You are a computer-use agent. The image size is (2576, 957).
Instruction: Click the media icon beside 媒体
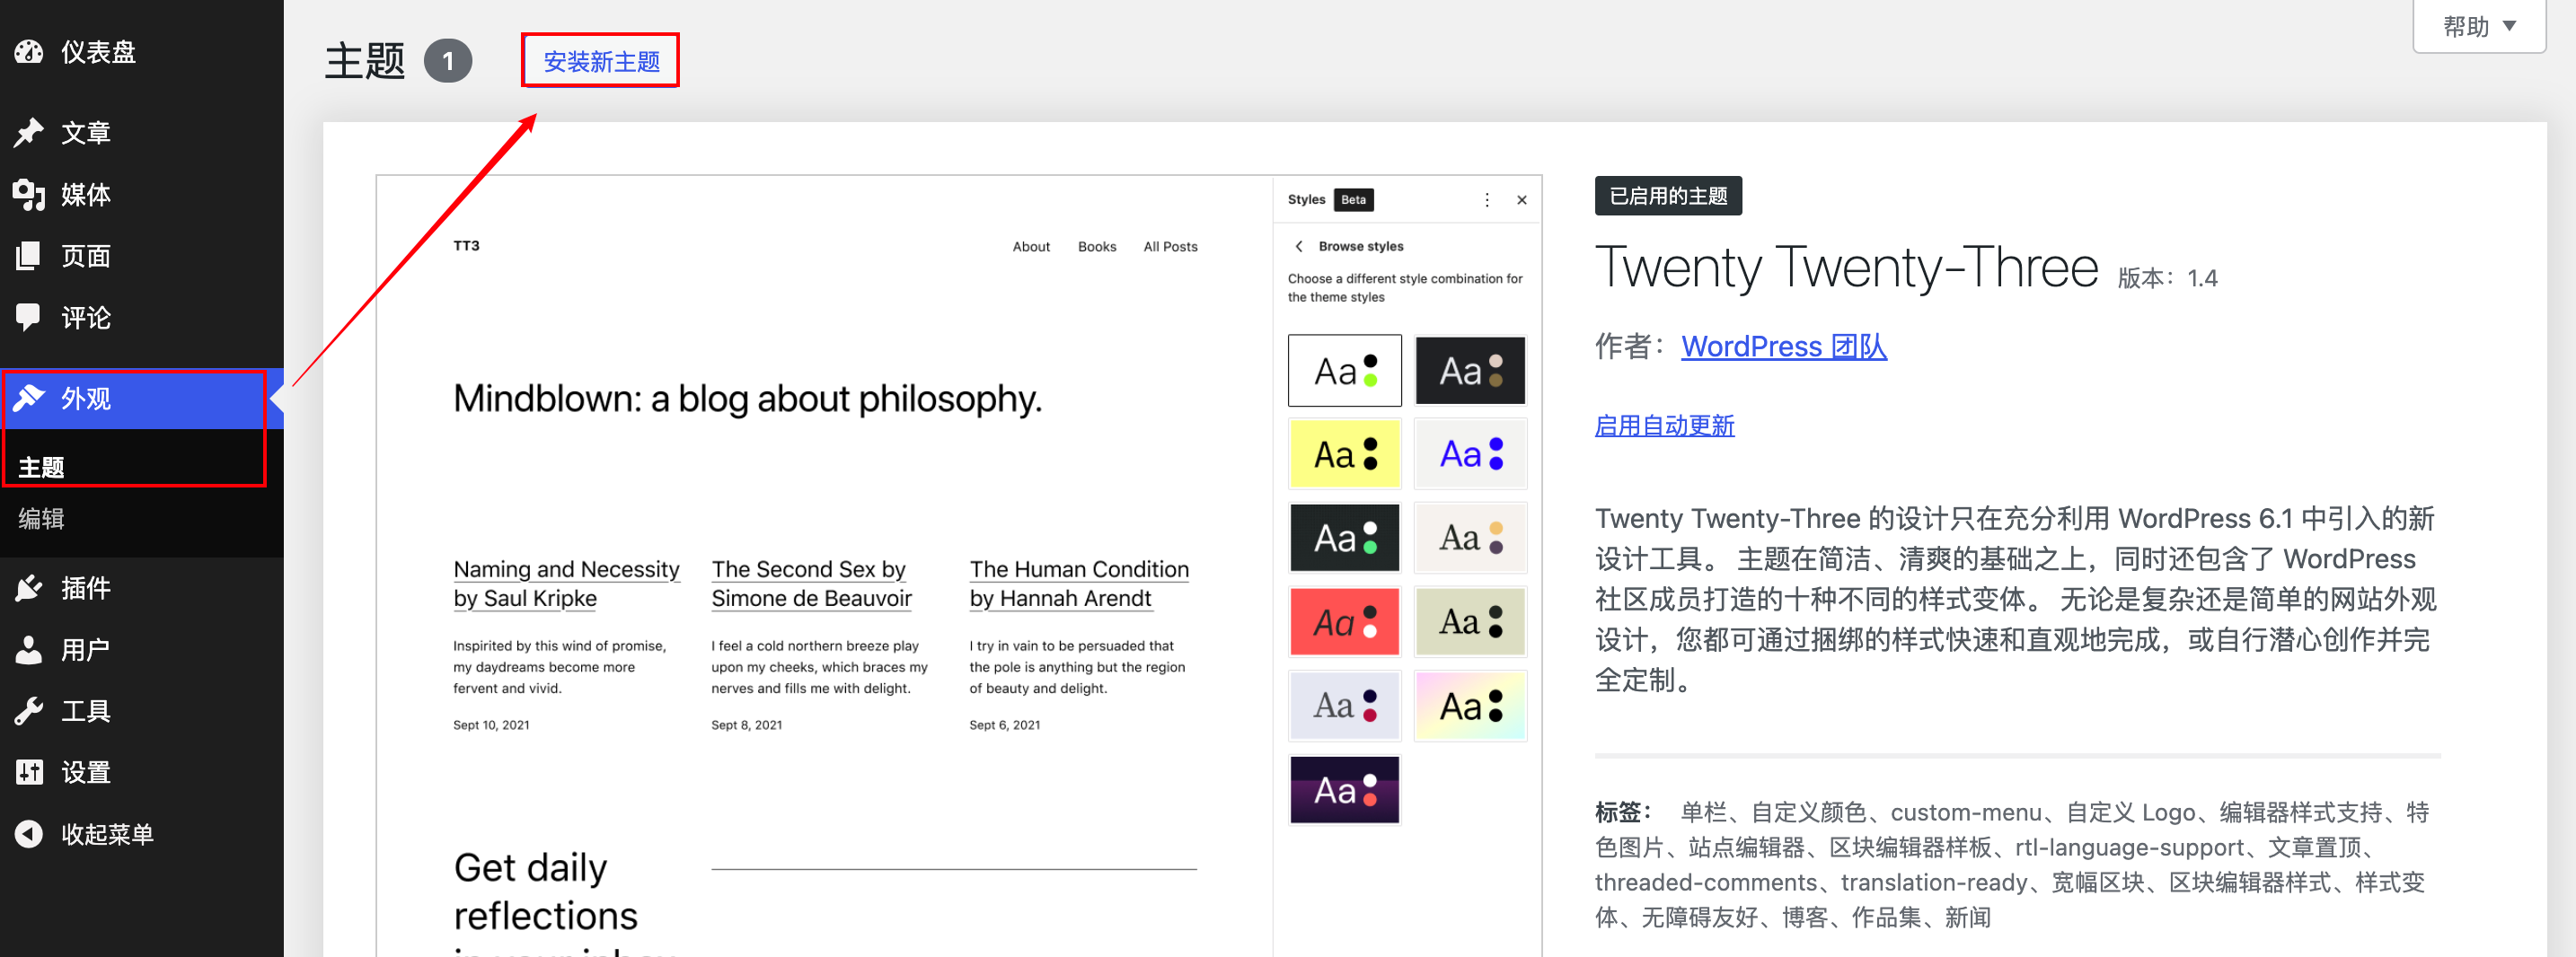tap(29, 195)
